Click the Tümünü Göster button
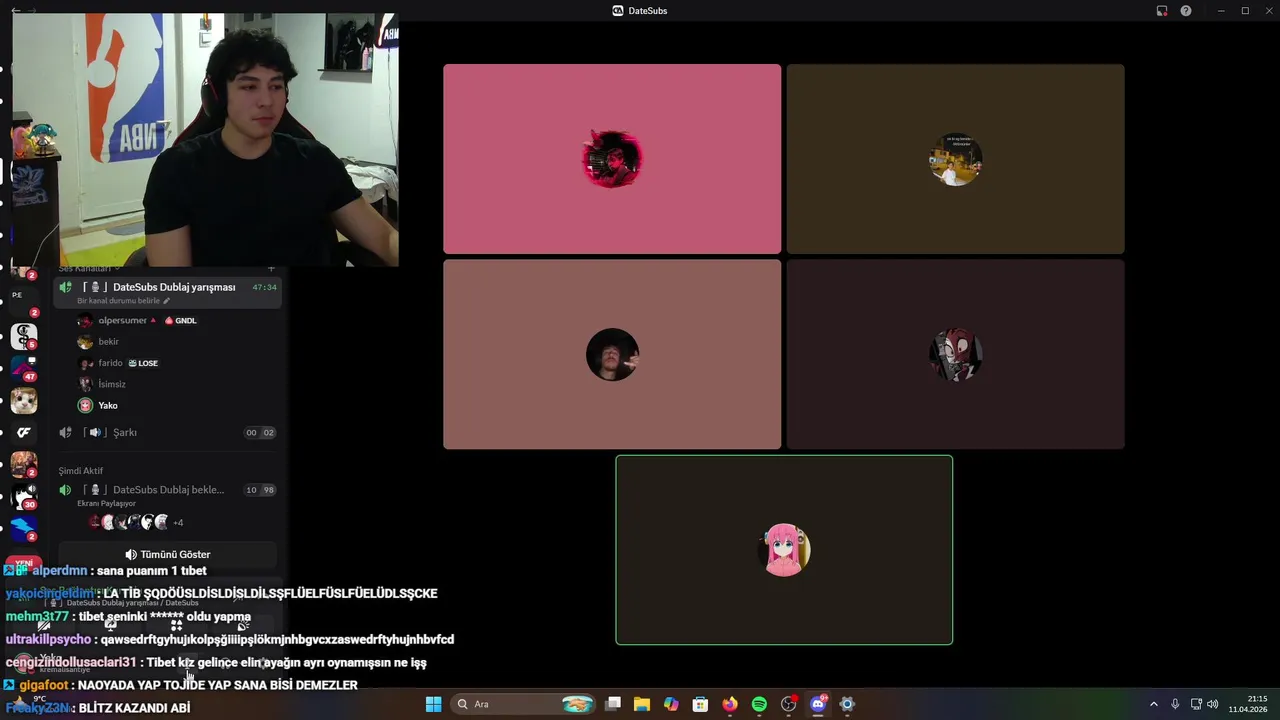 pyautogui.click(x=167, y=554)
